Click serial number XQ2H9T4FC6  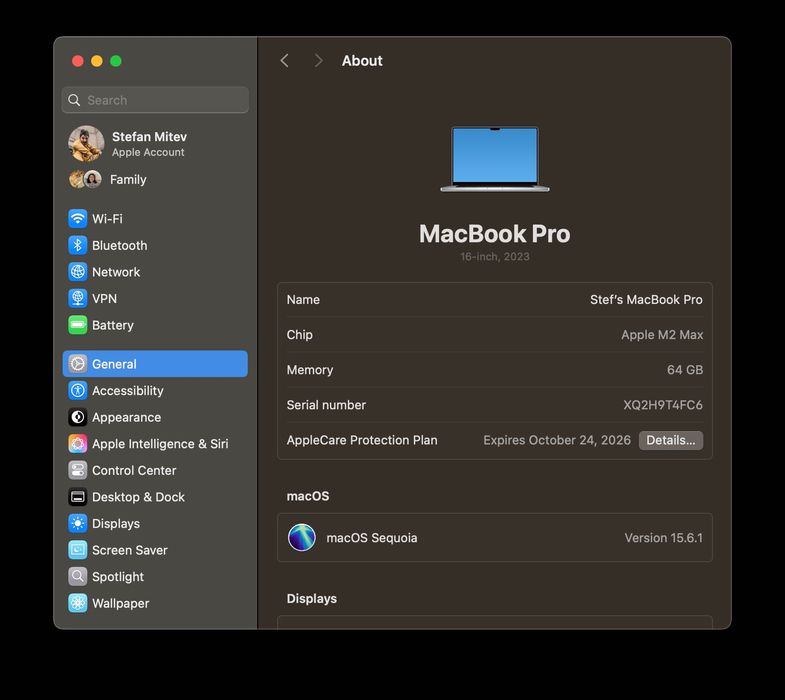coord(663,405)
